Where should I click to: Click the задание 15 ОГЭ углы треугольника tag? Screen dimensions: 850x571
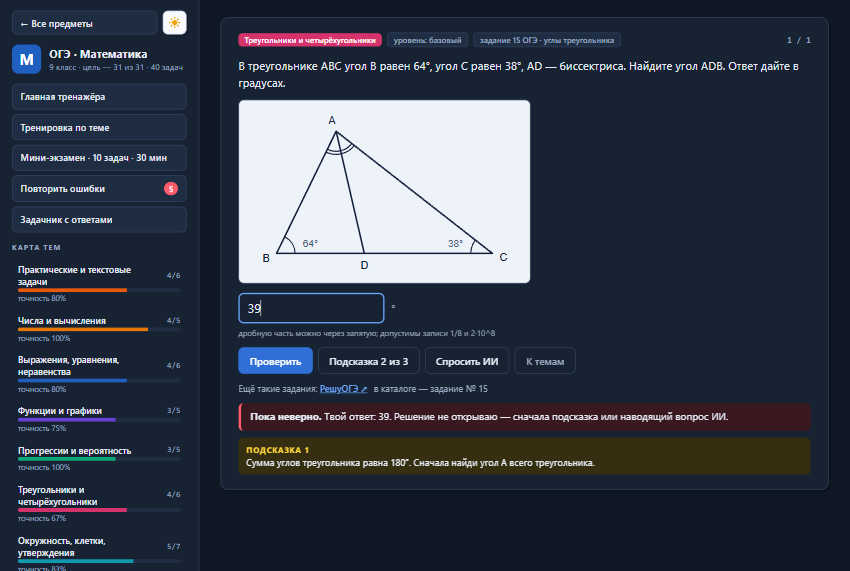click(546, 40)
